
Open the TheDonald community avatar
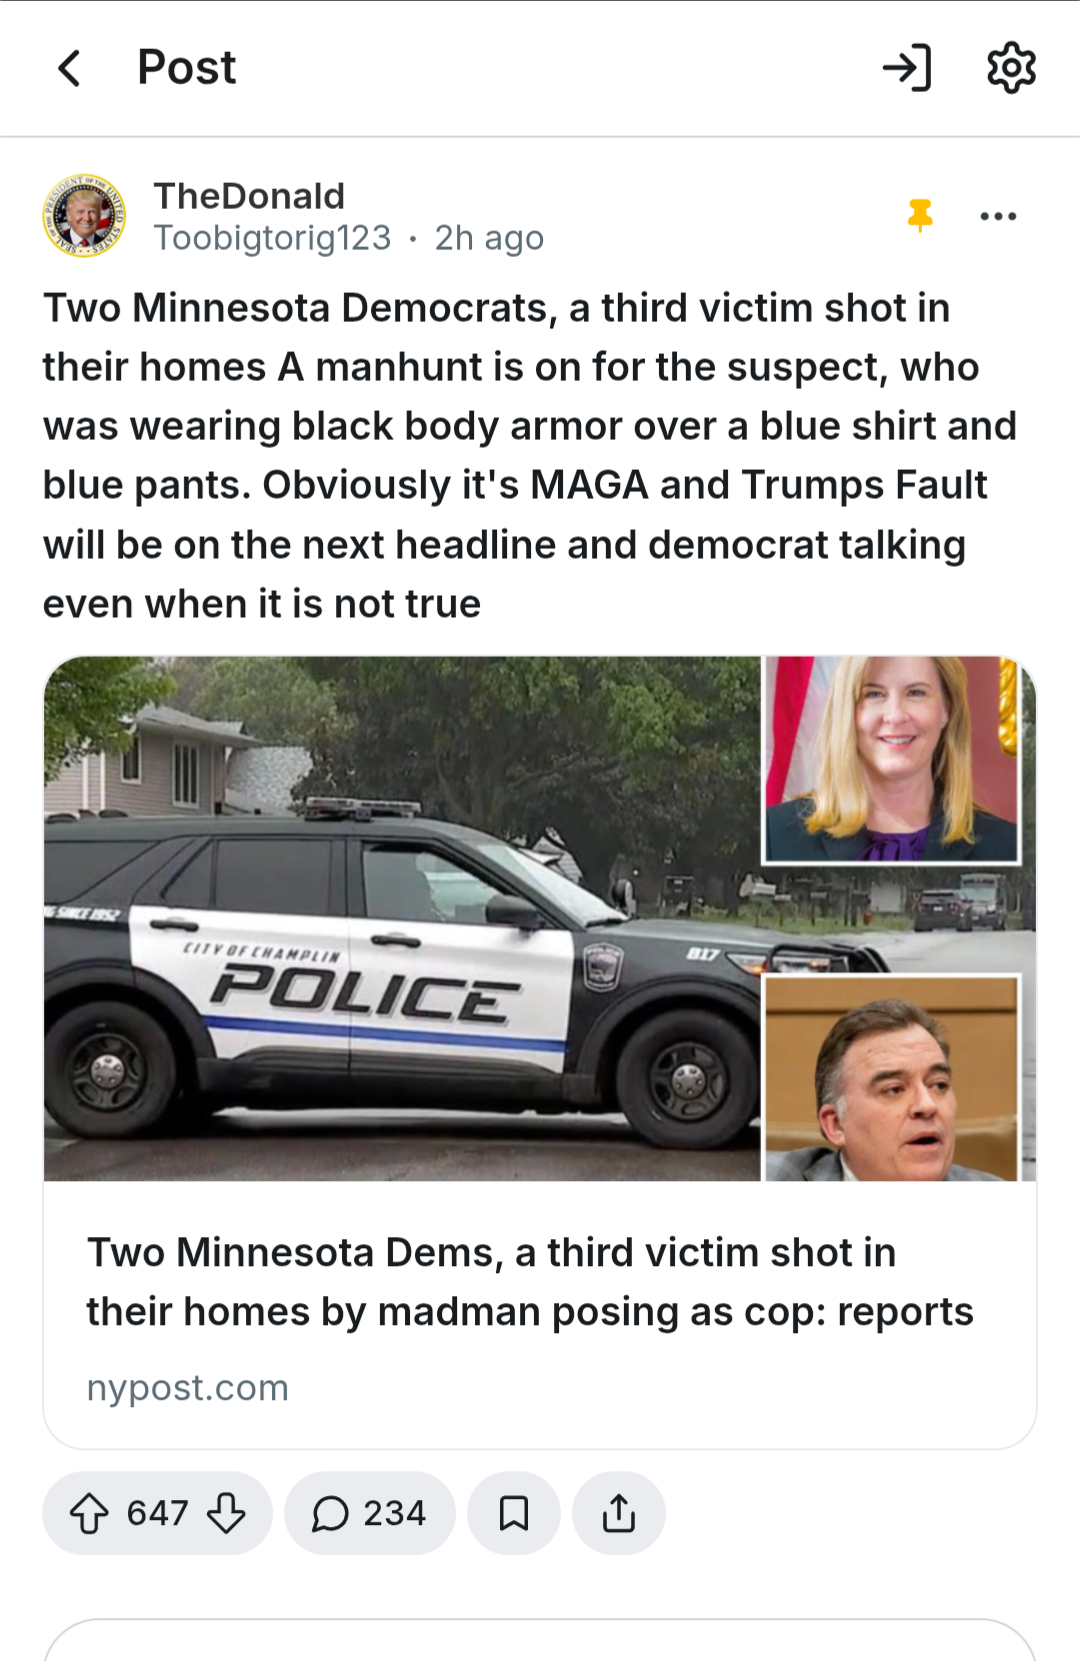click(84, 215)
